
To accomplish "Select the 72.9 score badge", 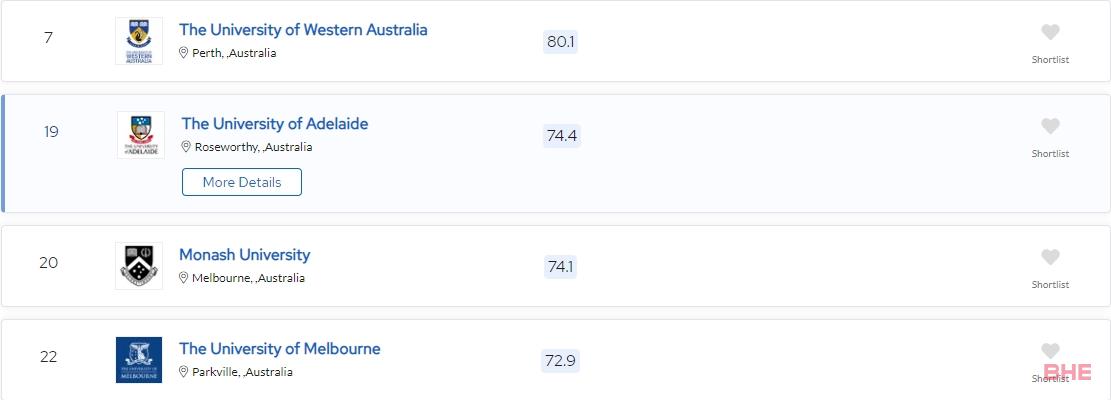I will click(560, 361).
